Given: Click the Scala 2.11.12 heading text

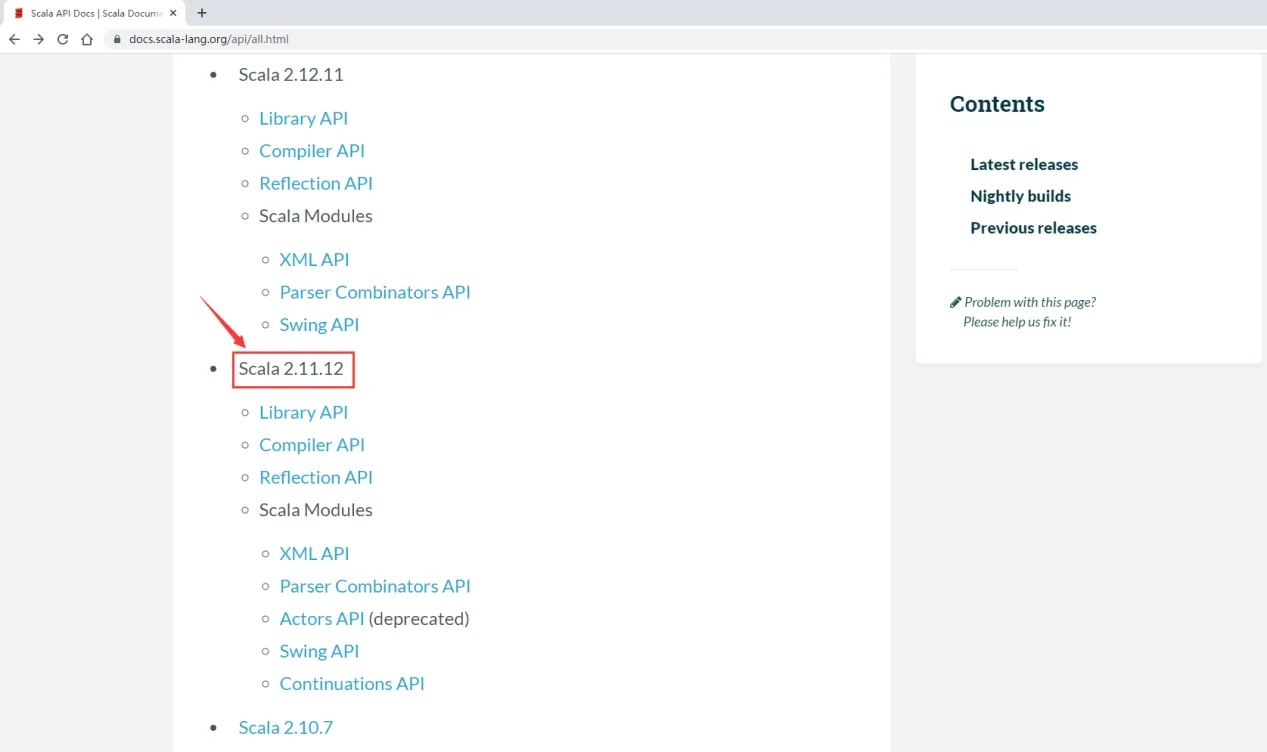Looking at the screenshot, I should [x=291, y=368].
